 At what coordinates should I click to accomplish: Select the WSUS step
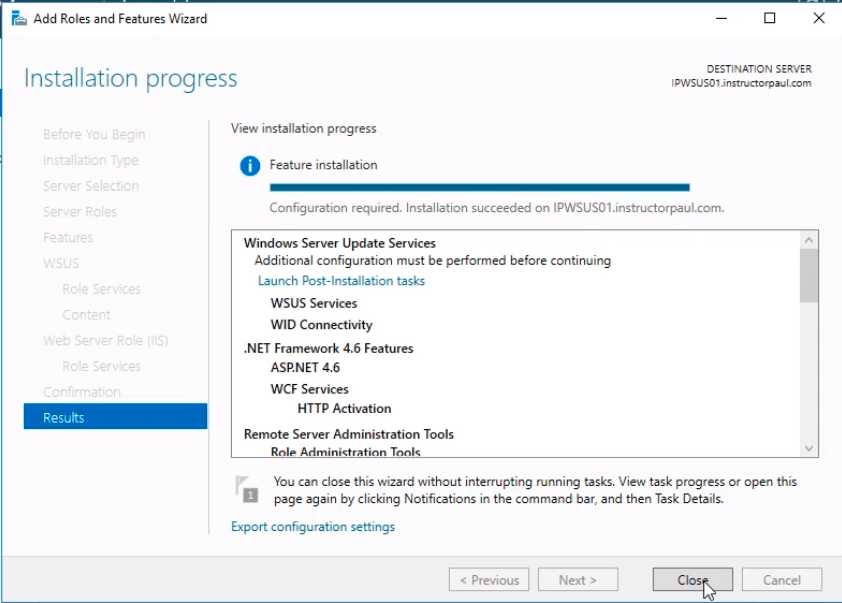point(61,263)
